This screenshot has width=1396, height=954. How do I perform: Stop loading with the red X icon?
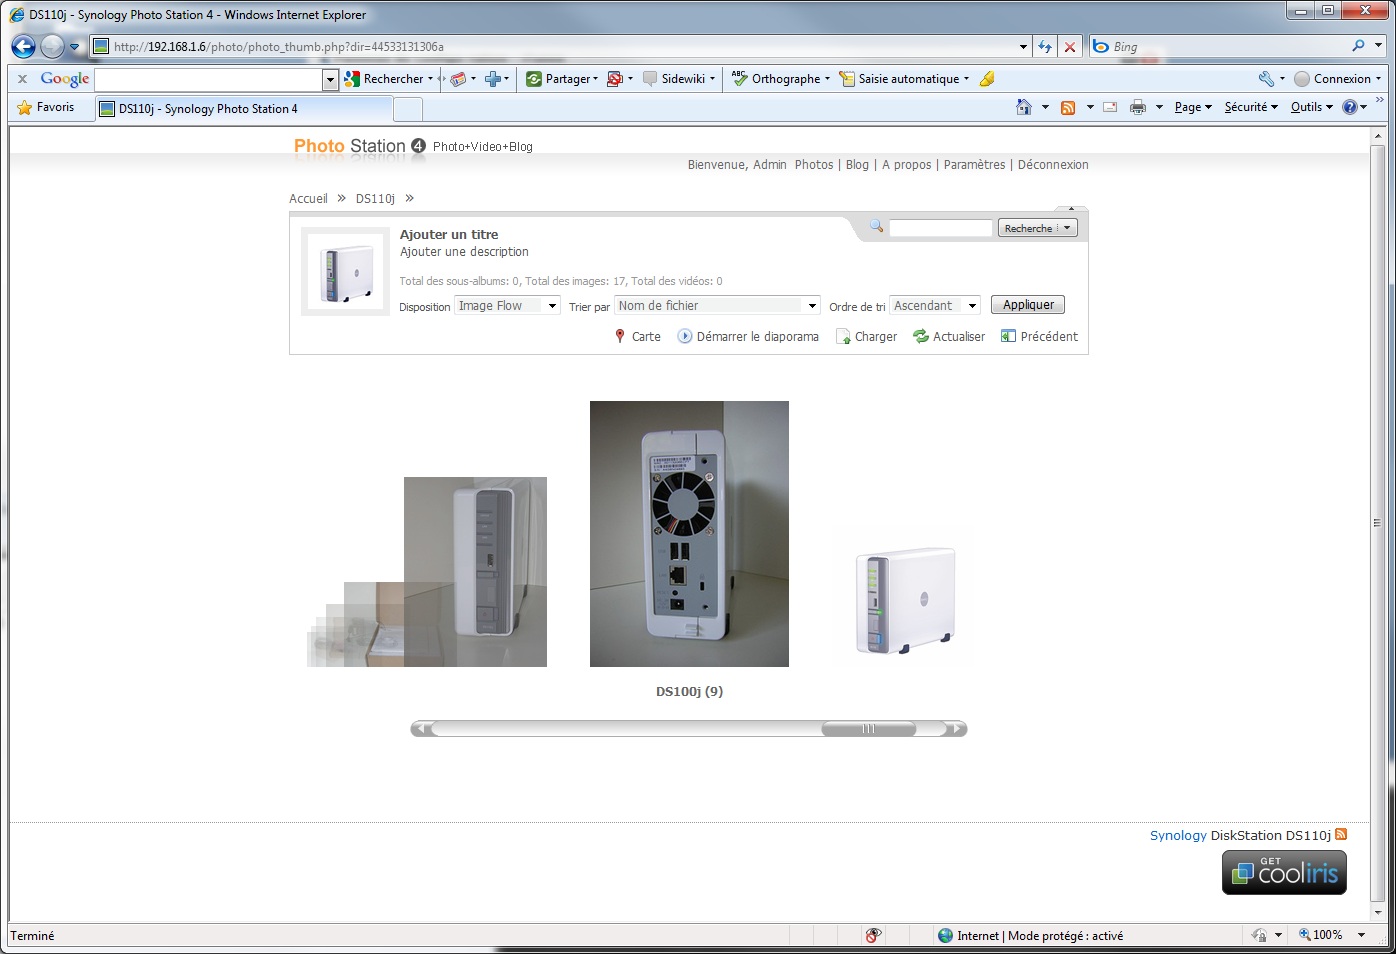[1070, 47]
